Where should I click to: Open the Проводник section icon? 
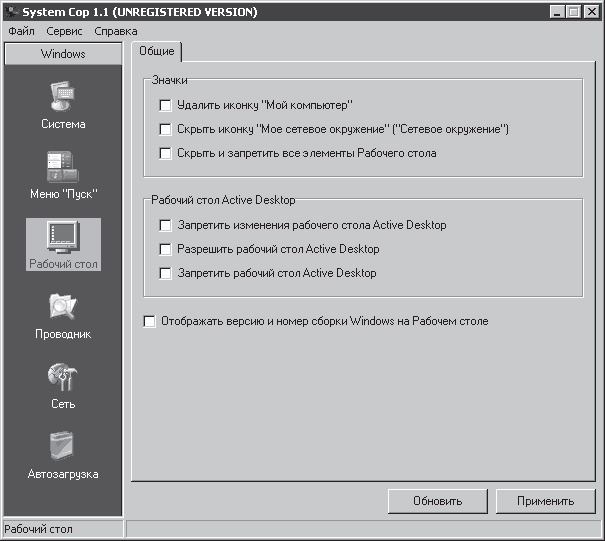[x=63, y=308]
